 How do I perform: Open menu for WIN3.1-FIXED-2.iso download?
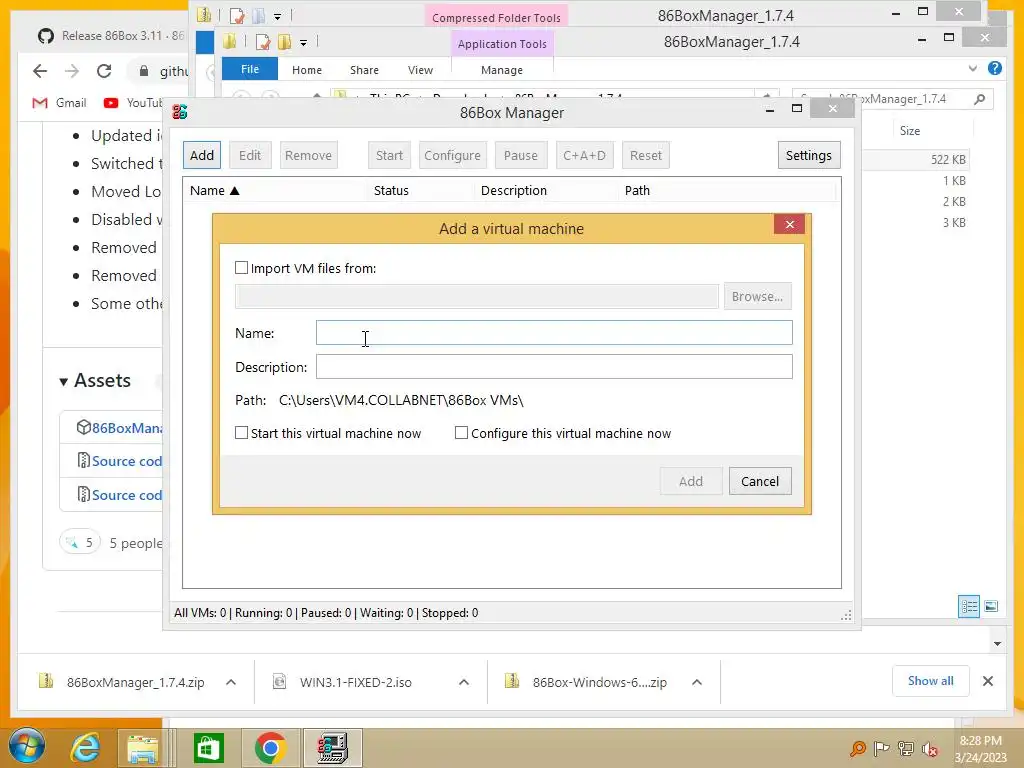464,682
